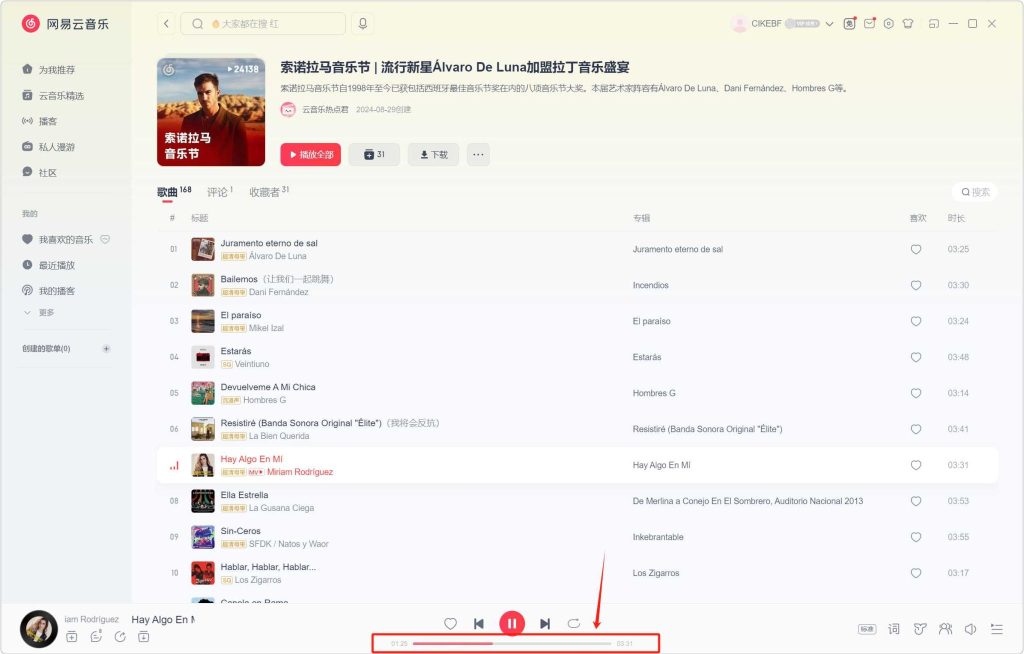
Task: Like Resistiré with its heart icon
Action: point(916,429)
